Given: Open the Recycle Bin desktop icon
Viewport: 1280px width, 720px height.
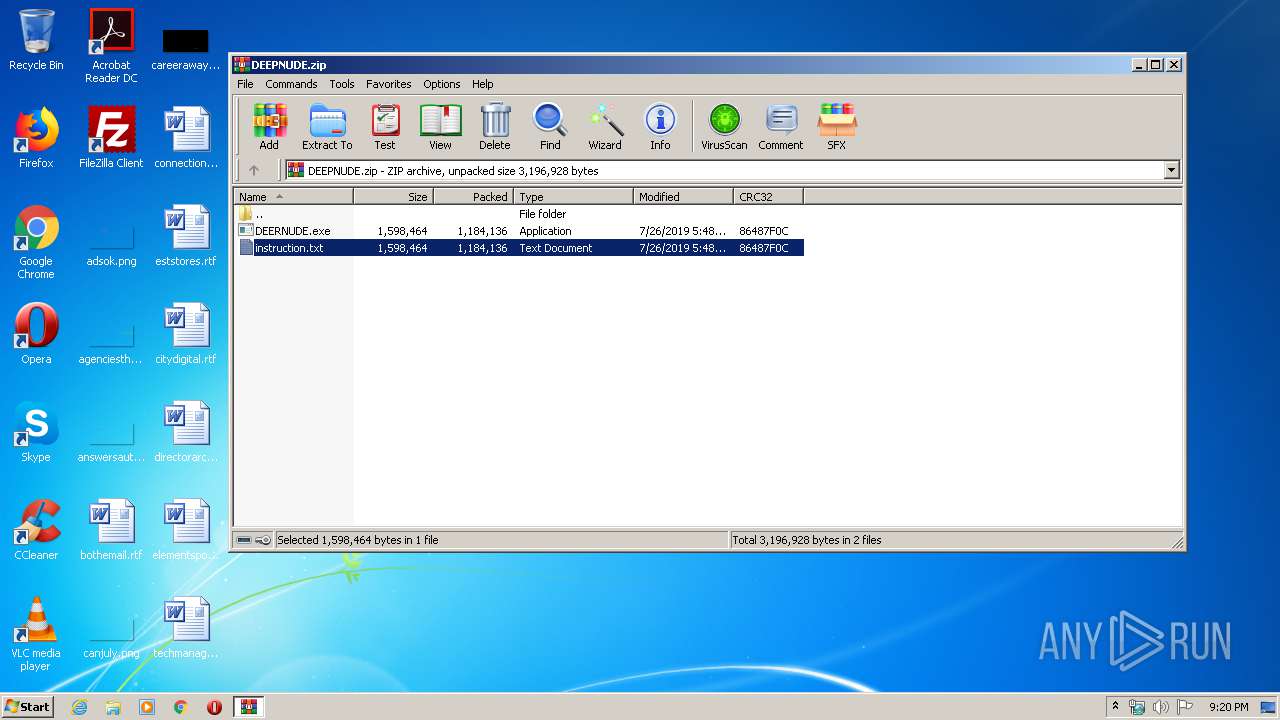Looking at the screenshot, I should (36, 40).
